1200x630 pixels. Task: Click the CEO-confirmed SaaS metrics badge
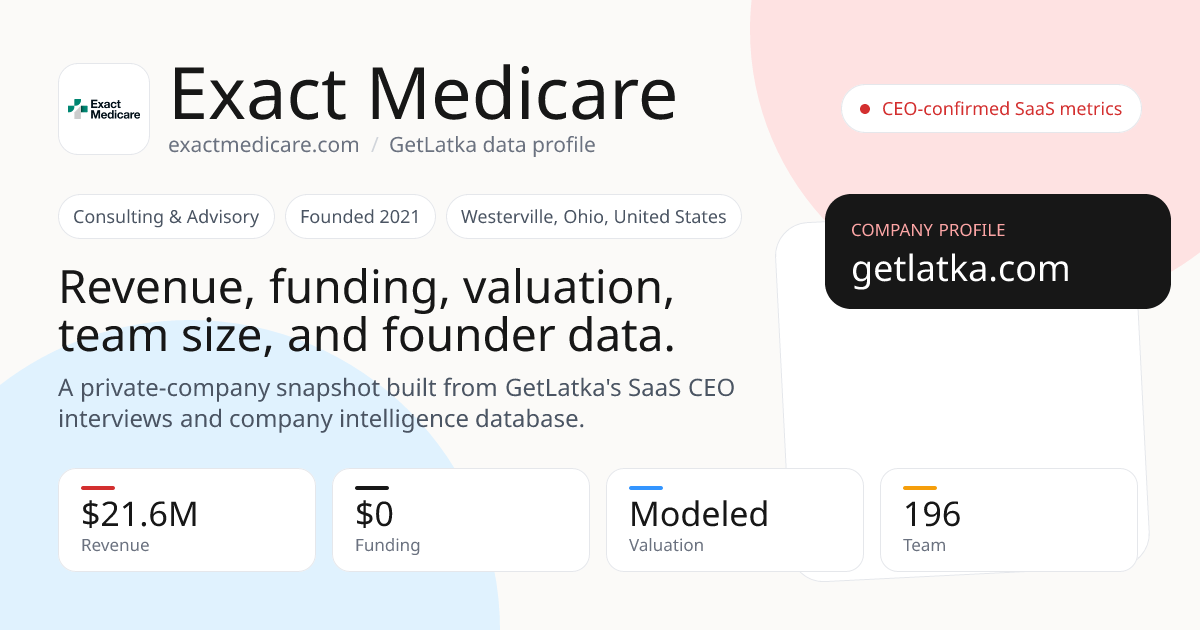[x=992, y=109]
